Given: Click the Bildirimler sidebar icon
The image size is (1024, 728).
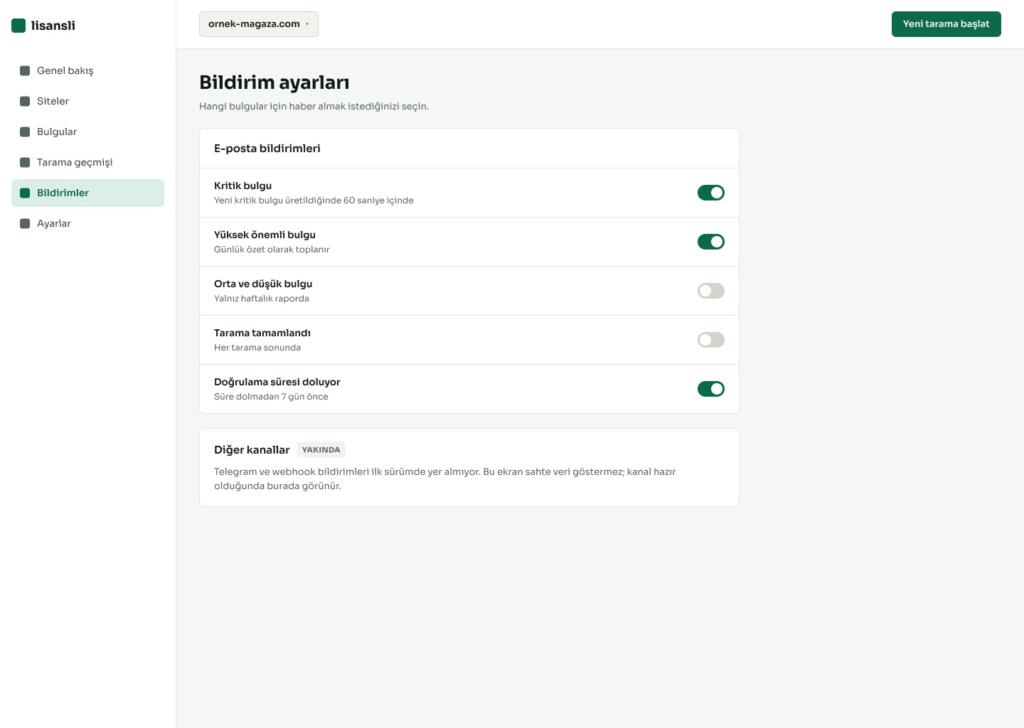Looking at the screenshot, I should [x=25, y=193].
